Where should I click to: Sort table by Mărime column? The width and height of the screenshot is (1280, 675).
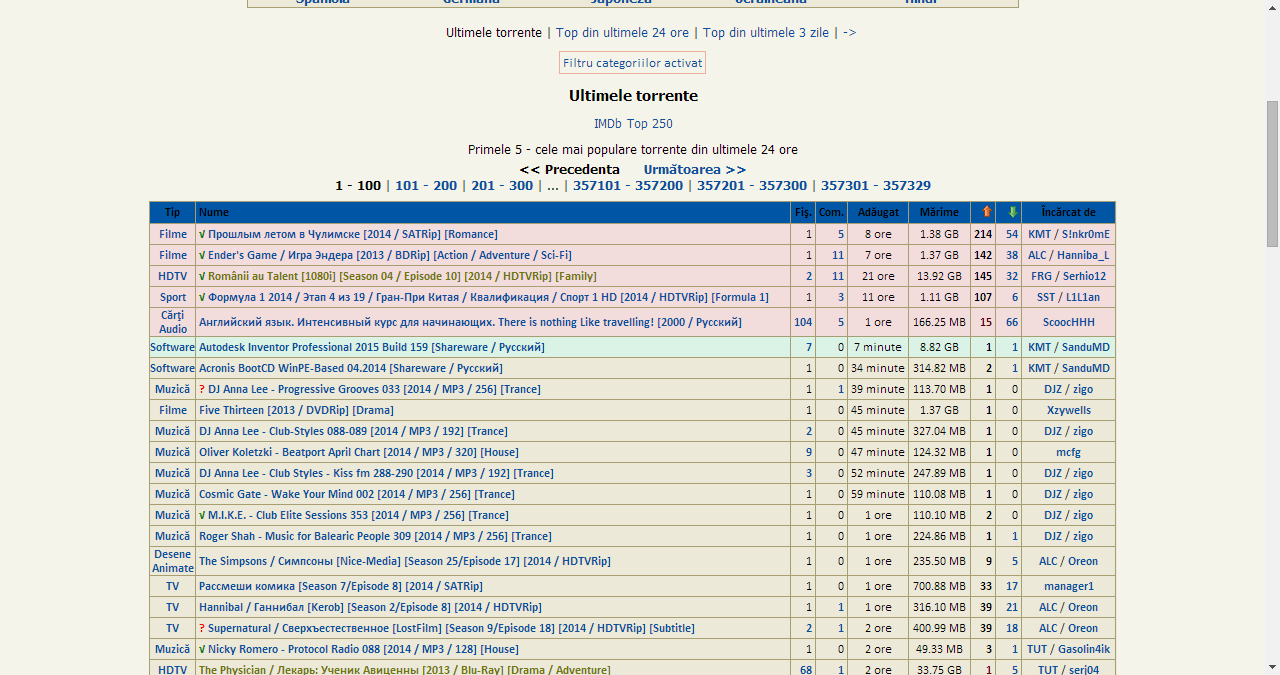coord(939,212)
